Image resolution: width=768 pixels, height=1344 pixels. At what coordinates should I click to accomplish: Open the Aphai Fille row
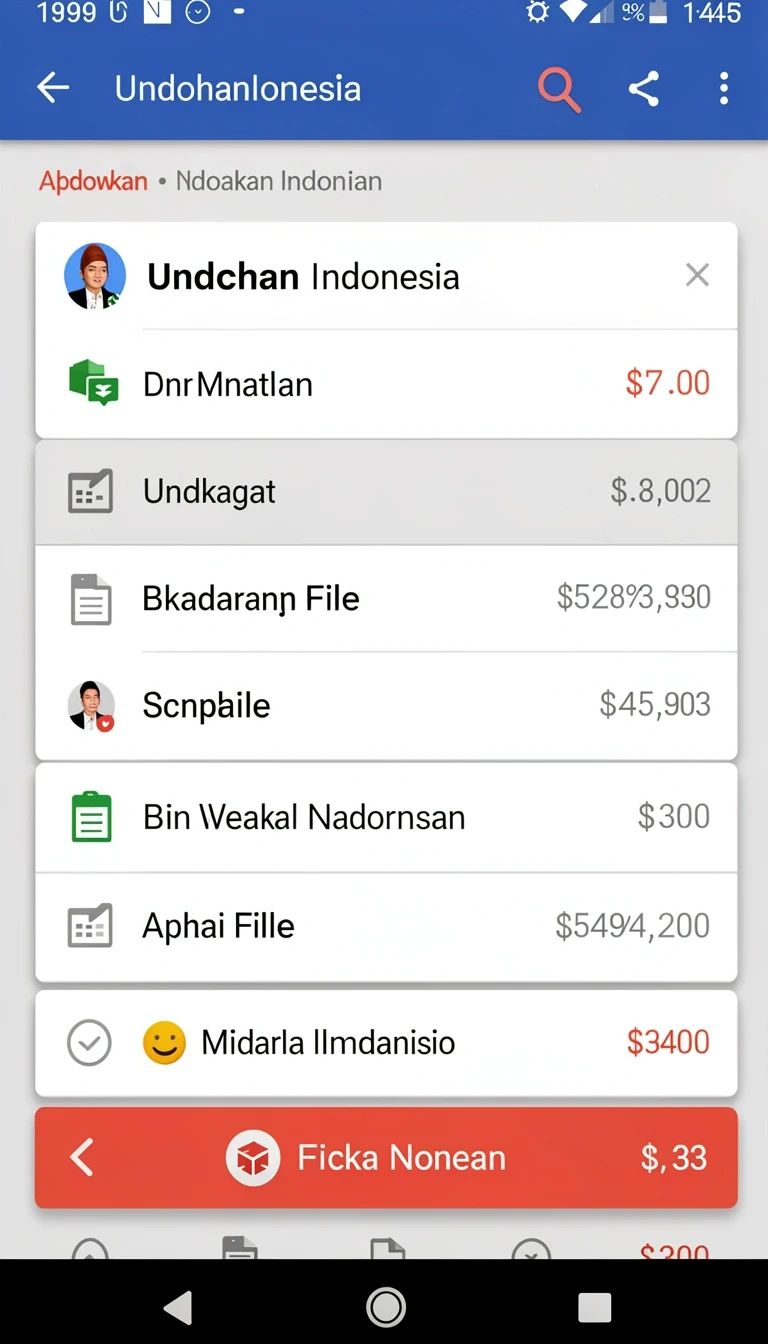pos(386,926)
